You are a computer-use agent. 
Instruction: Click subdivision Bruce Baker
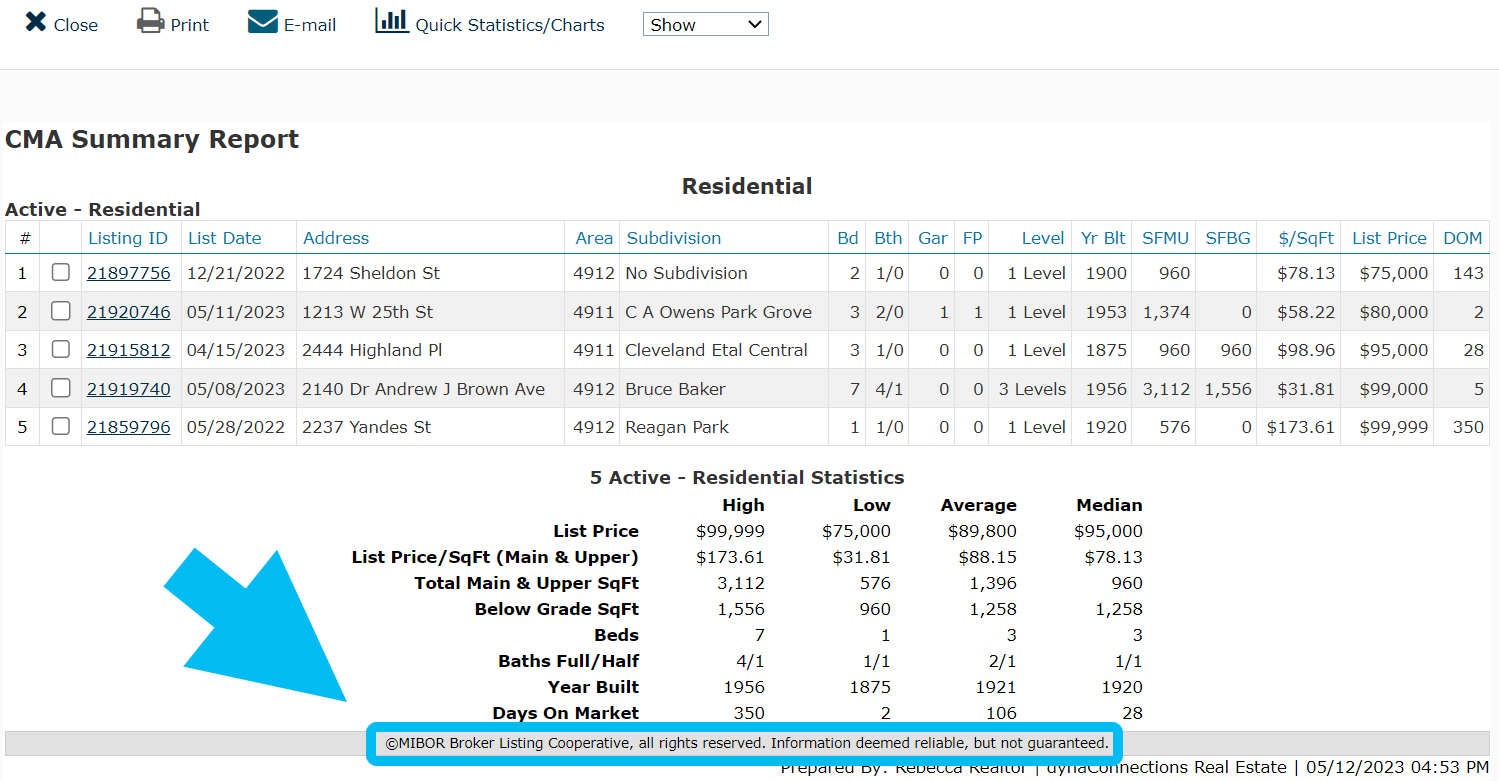click(675, 389)
